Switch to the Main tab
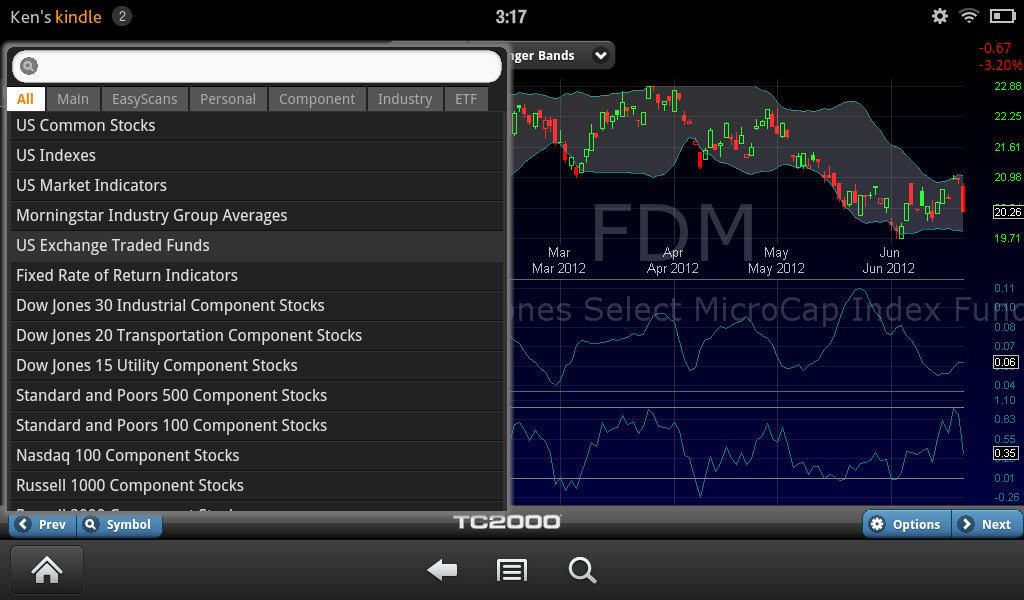The height and width of the screenshot is (600, 1024). [73, 99]
